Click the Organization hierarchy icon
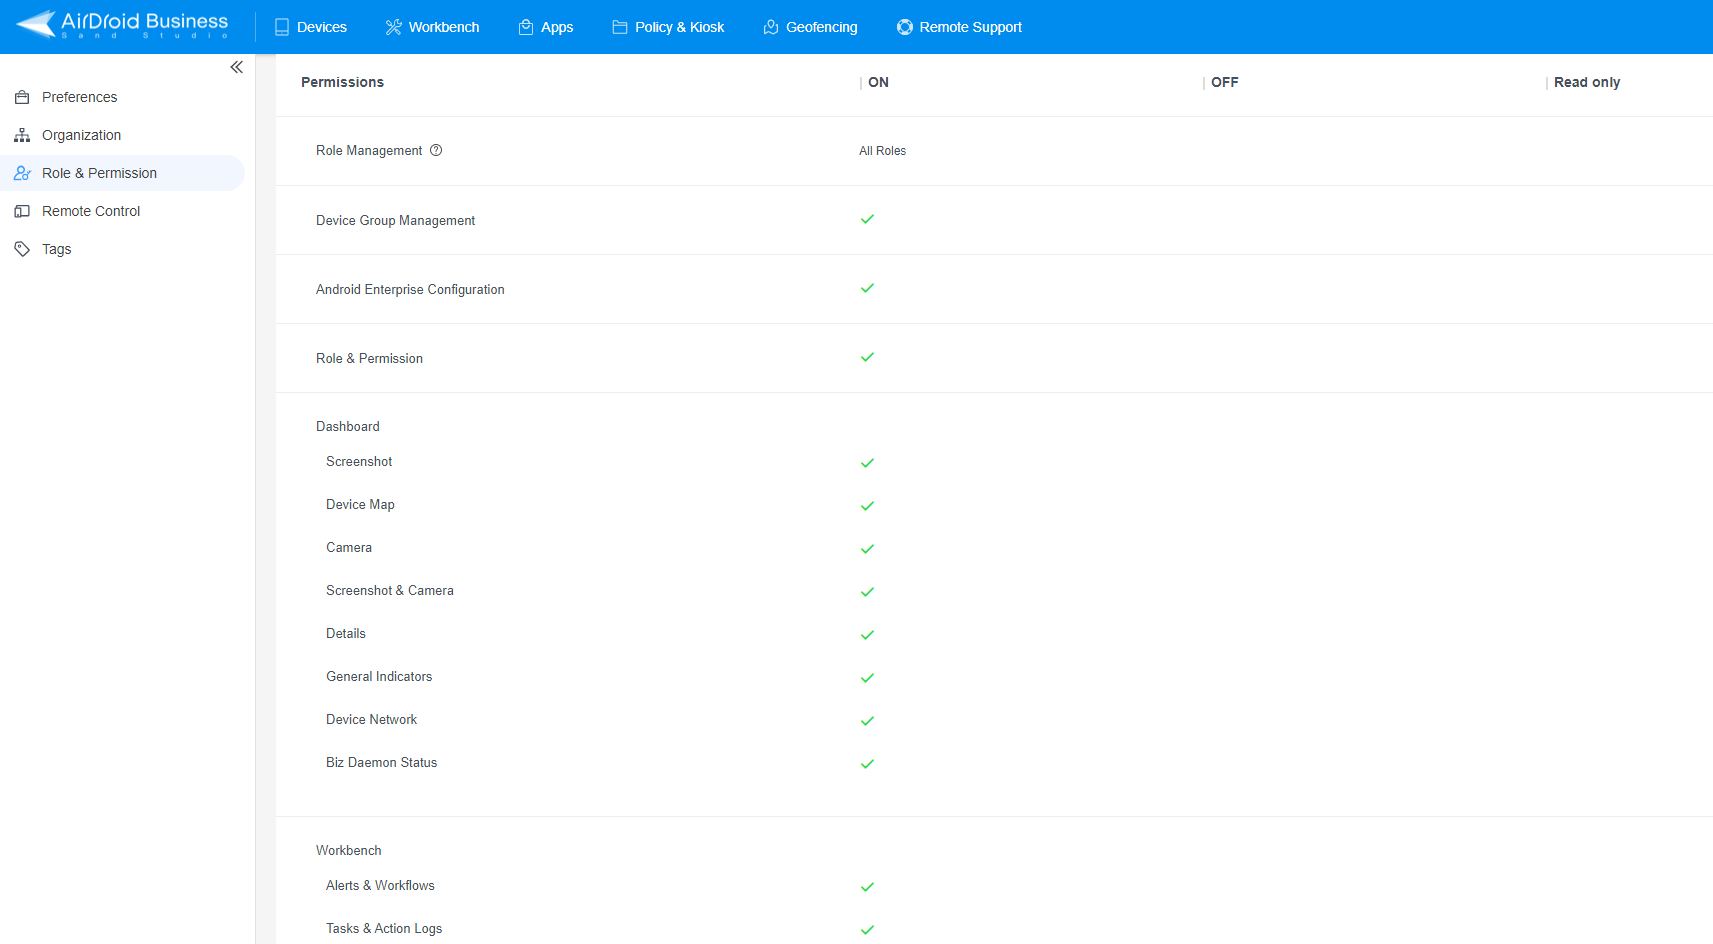The height and width of the screenshot is (944, 1713). (22, 135)
